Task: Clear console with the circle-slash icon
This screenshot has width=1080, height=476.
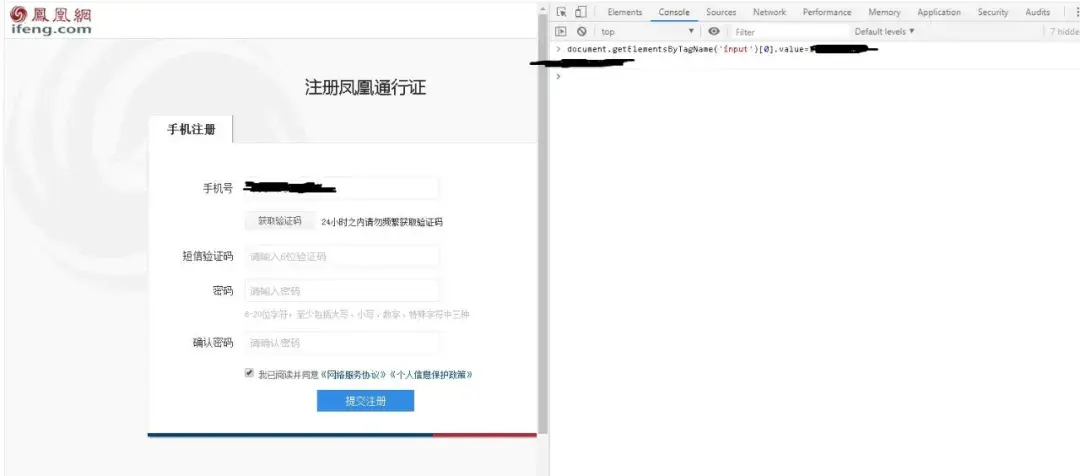Action: click(x=581, y=31)
